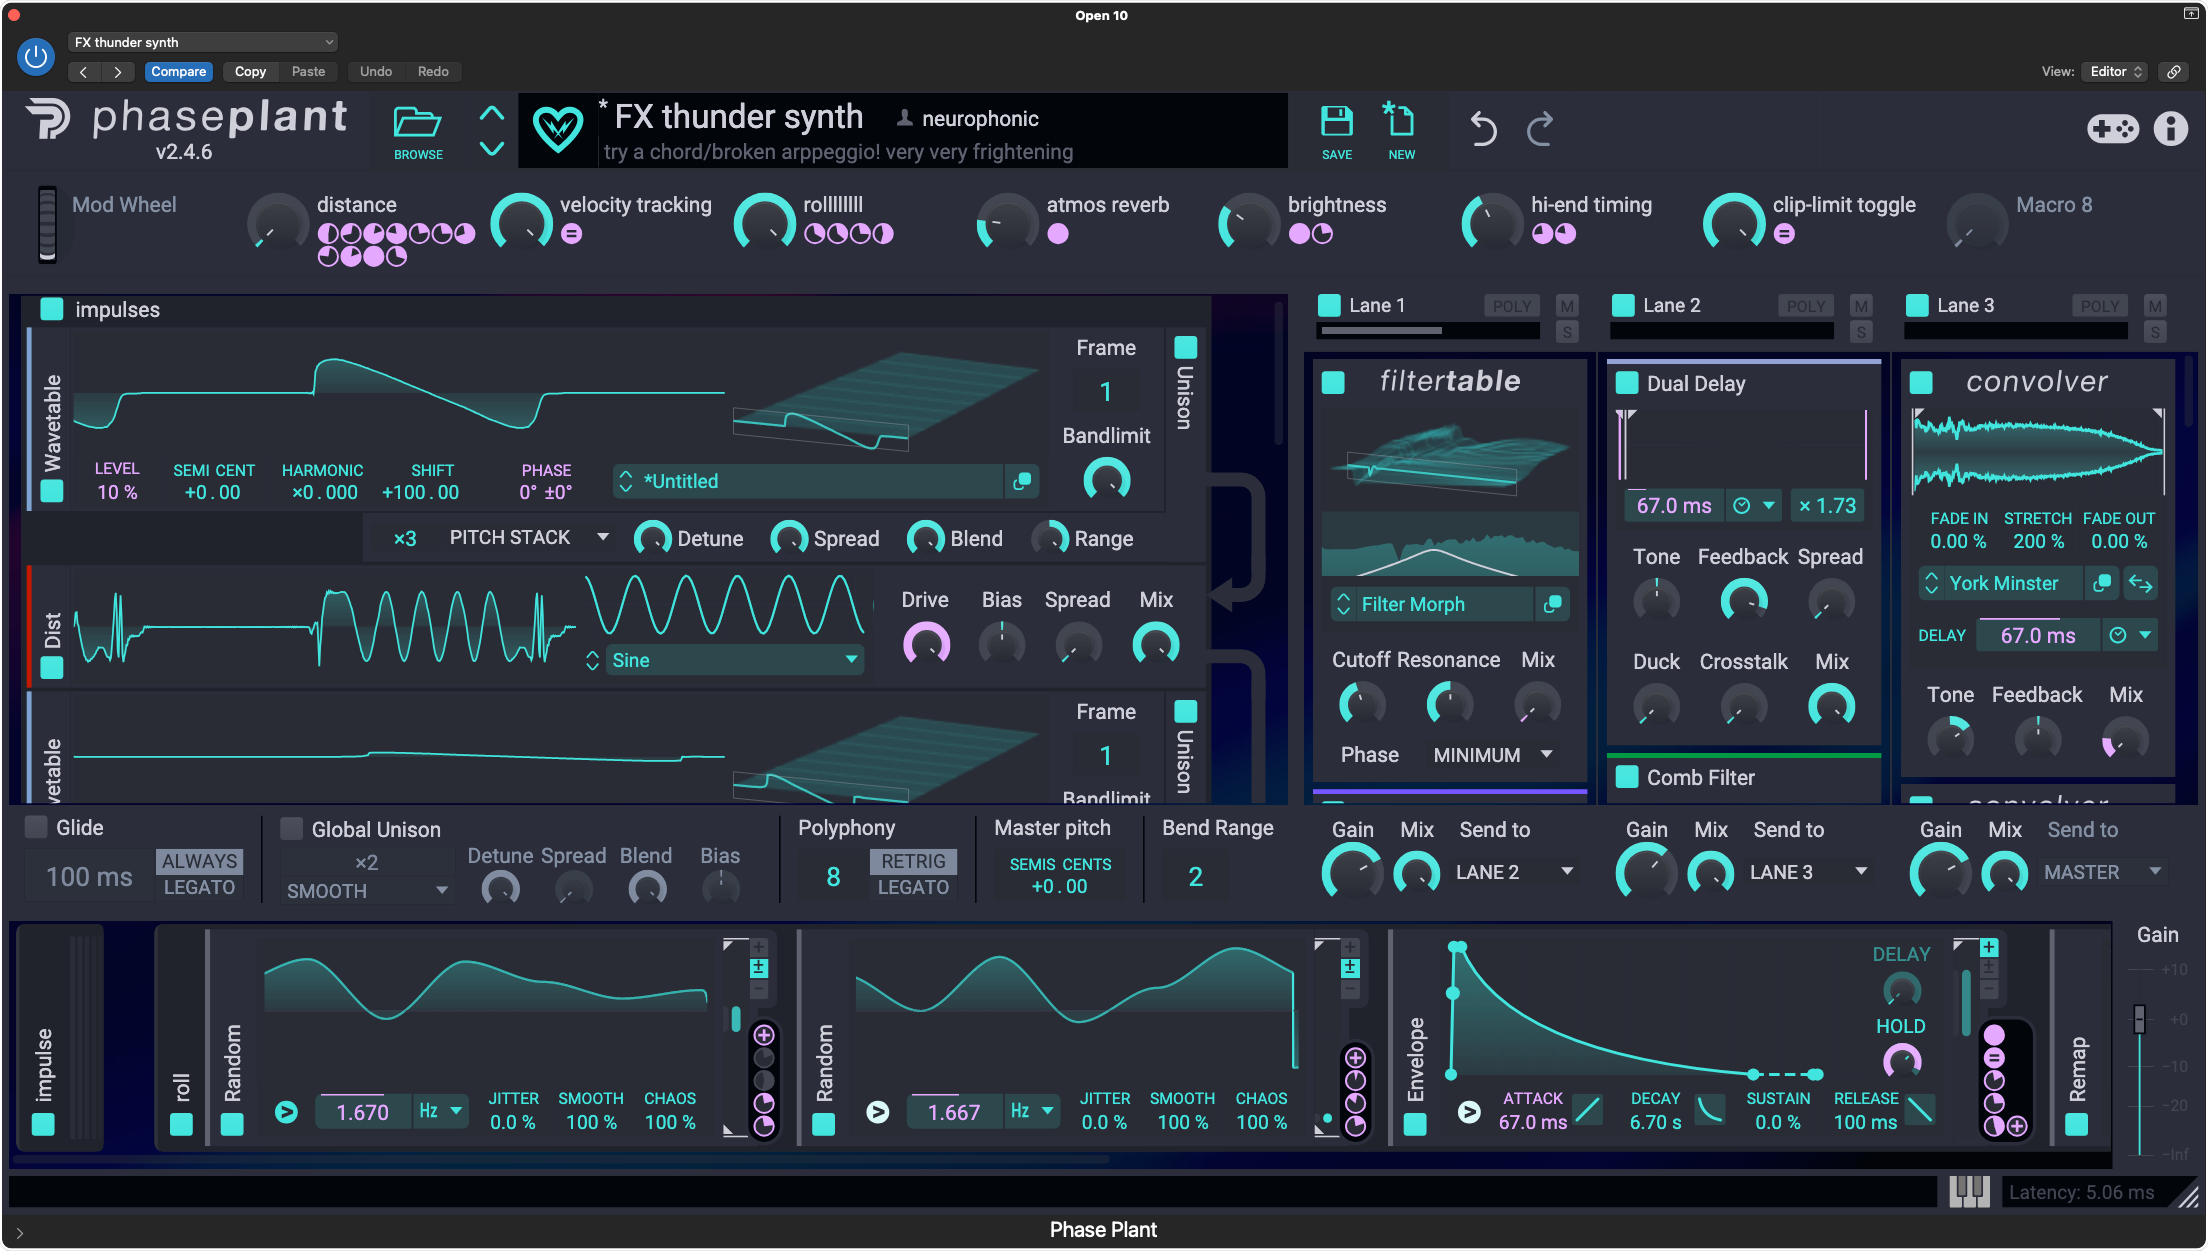This screenshot has height=1251, width=2208.
Task: Load the previous preset with up chevron
Action: point(492,113)
